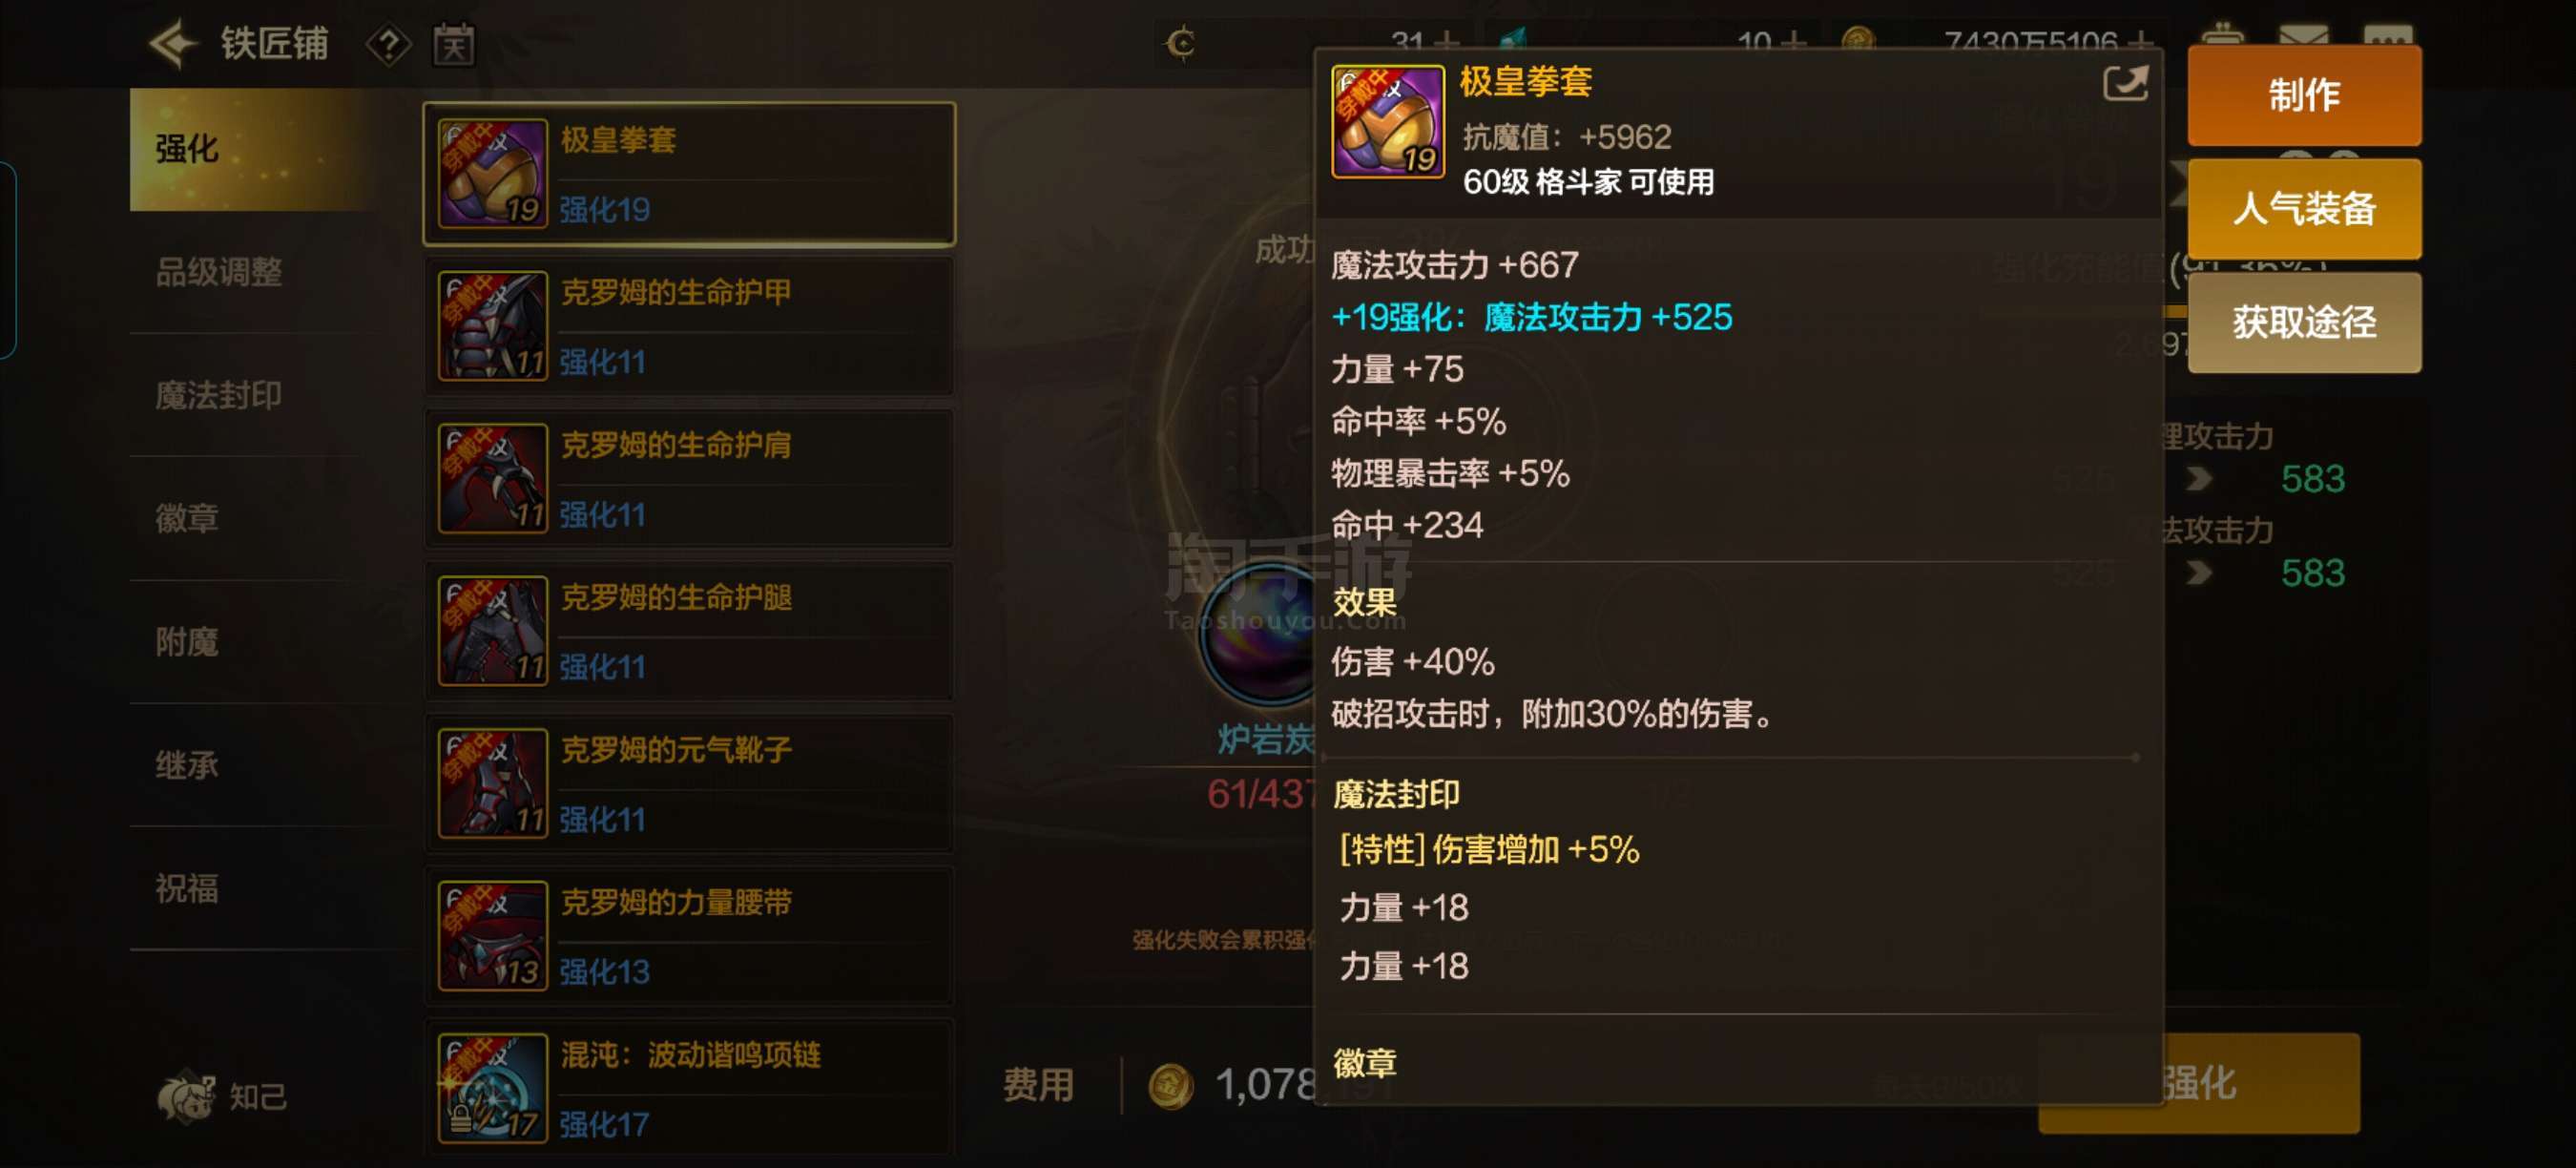Open the question mark help icon
The width and height of the screenshot is (2576, 1168).
[388, 44]
